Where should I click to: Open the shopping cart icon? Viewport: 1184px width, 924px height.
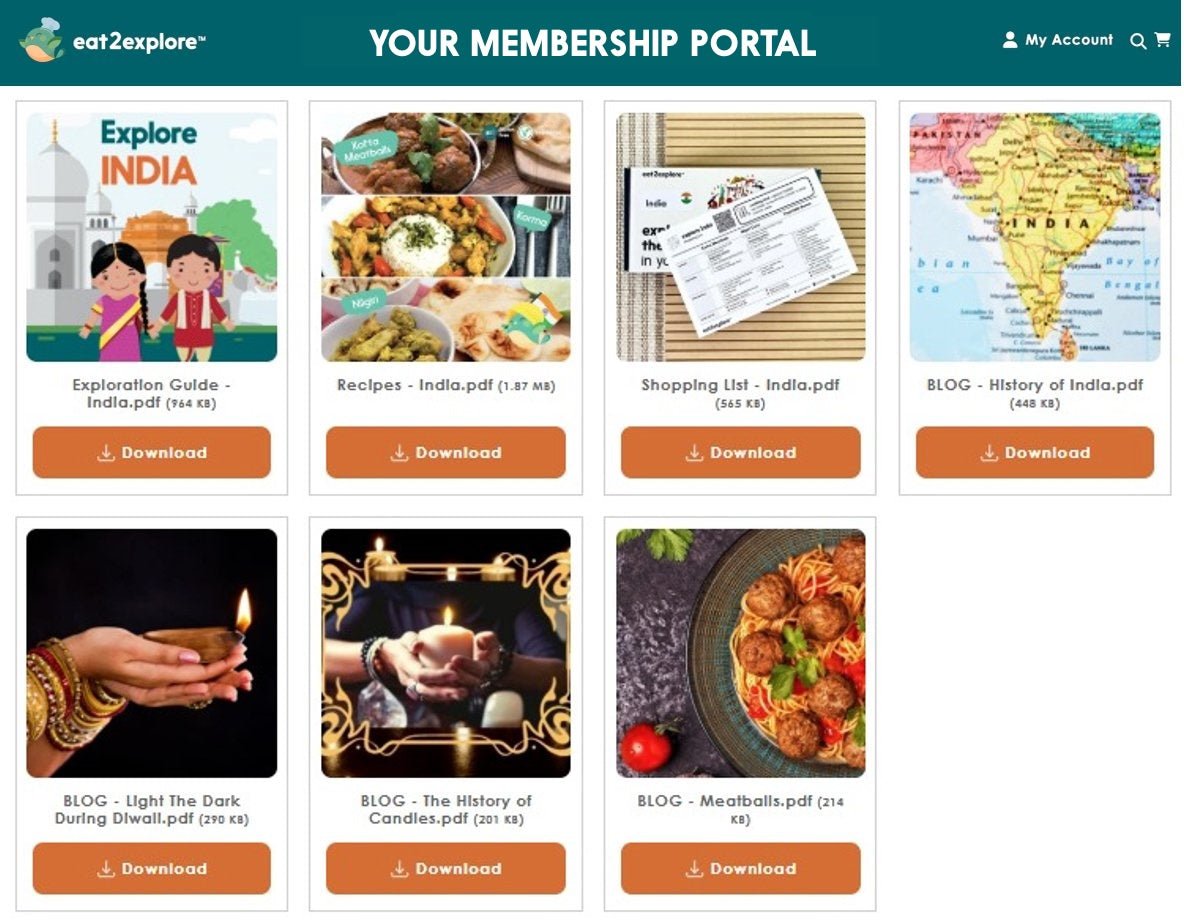(1163, 40)
